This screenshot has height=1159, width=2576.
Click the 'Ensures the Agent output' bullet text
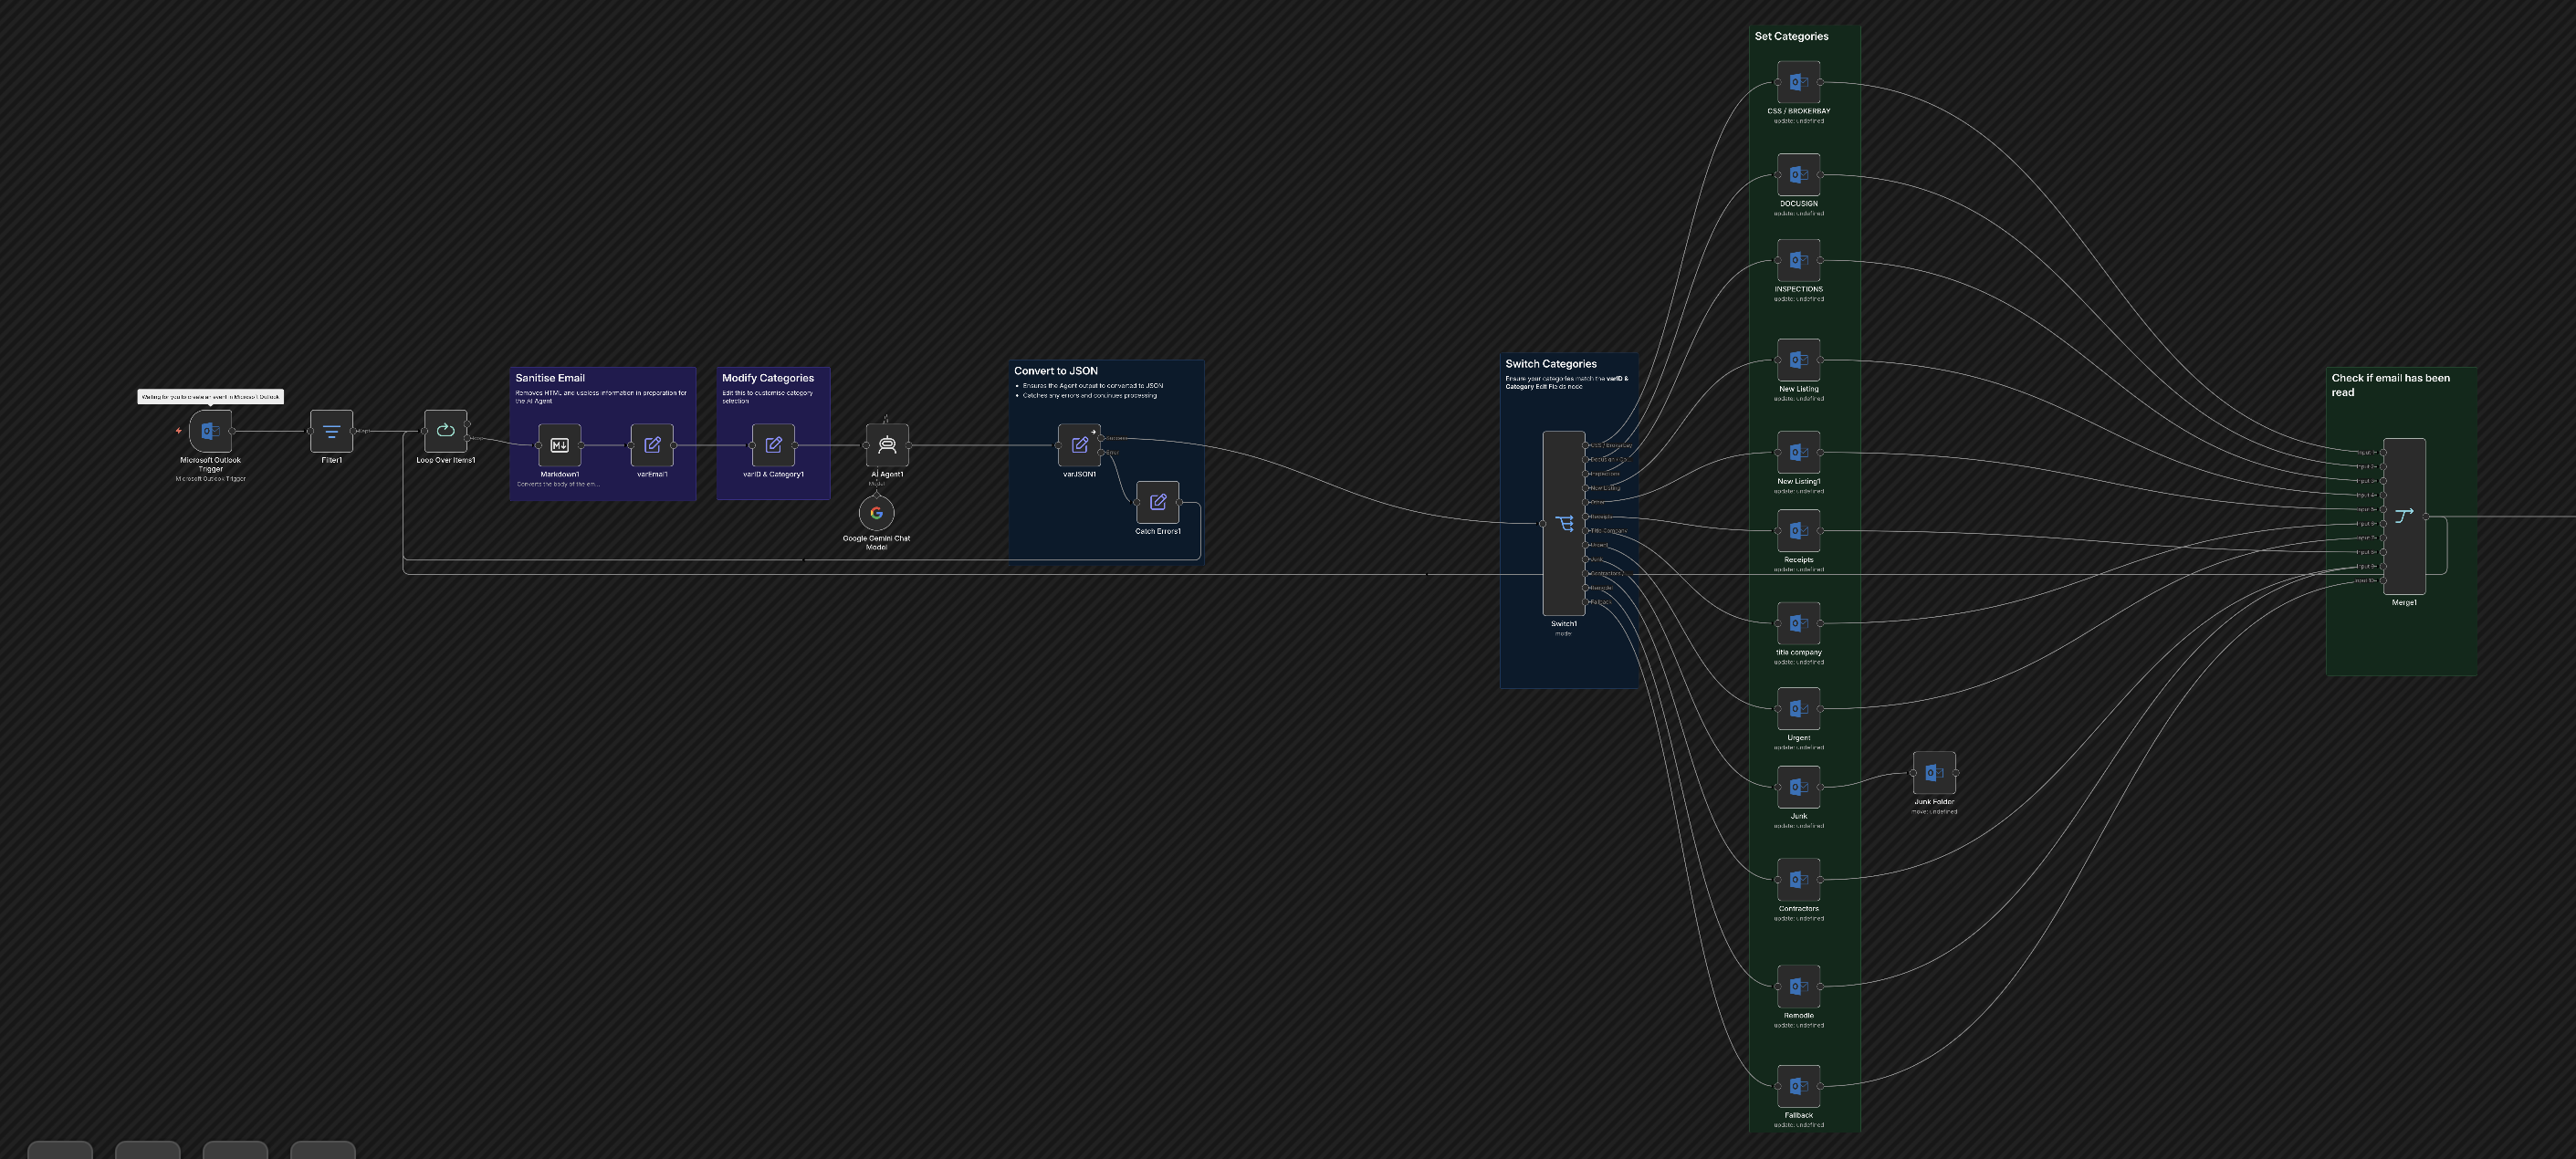(x=1092, y=385)
